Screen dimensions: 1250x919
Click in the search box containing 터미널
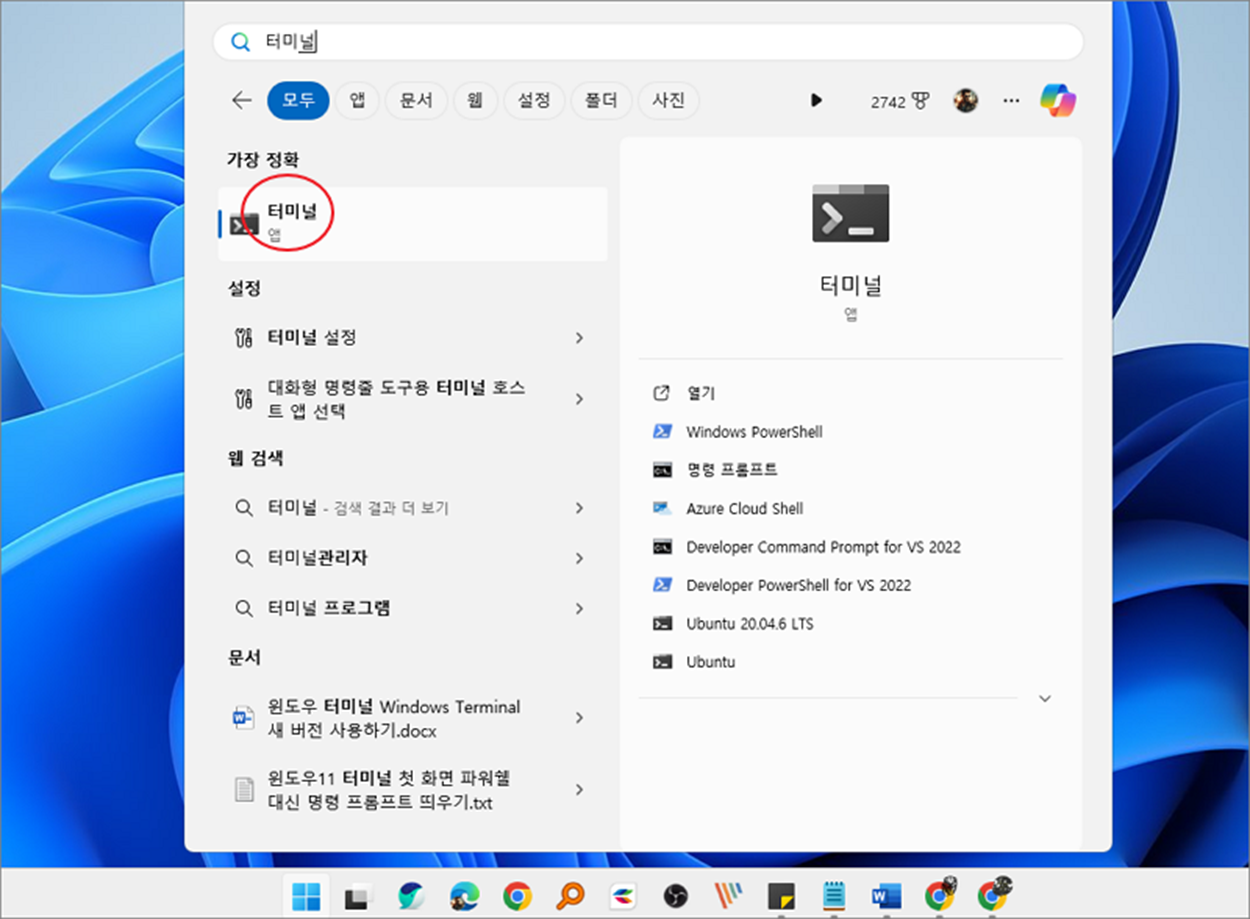(648, 42)
